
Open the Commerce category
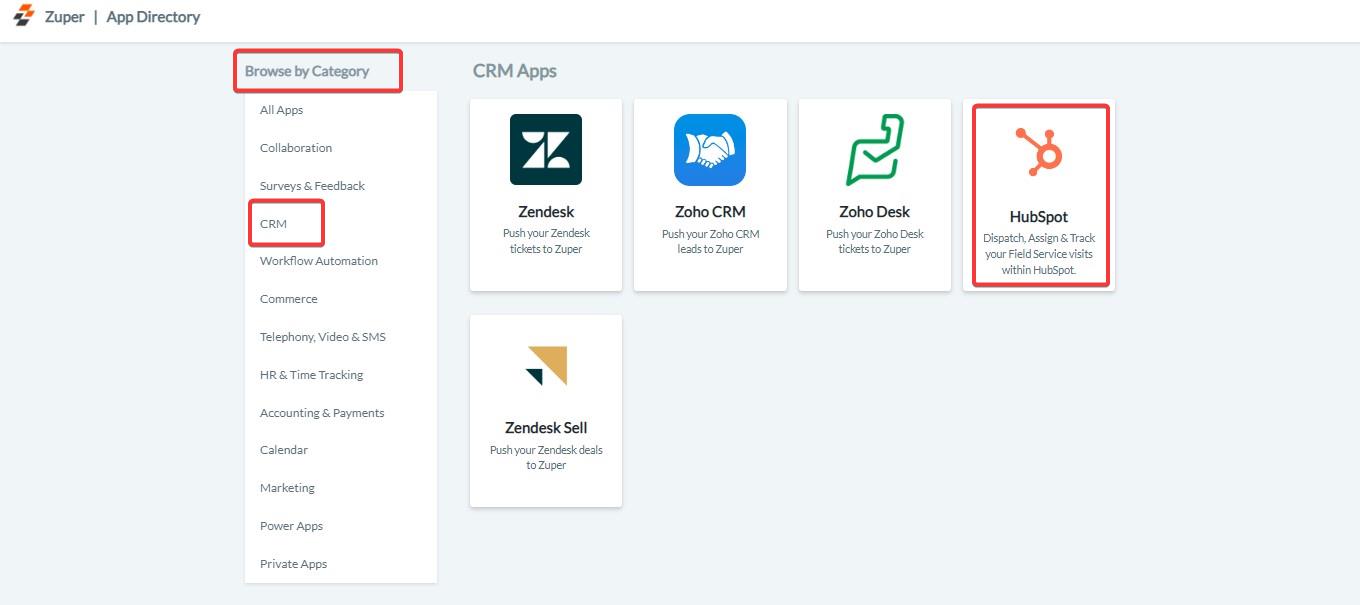288,299
